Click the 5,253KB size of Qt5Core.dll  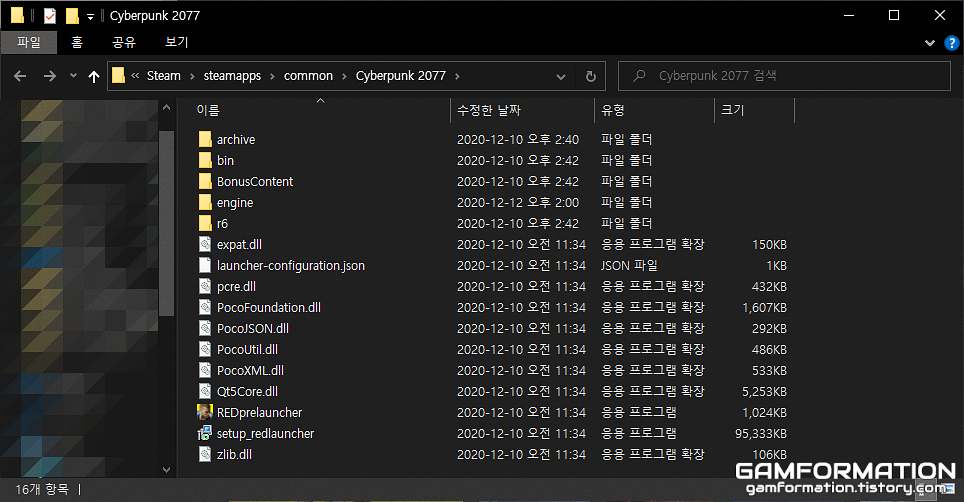pyautogui.click(x=764, y=391)
